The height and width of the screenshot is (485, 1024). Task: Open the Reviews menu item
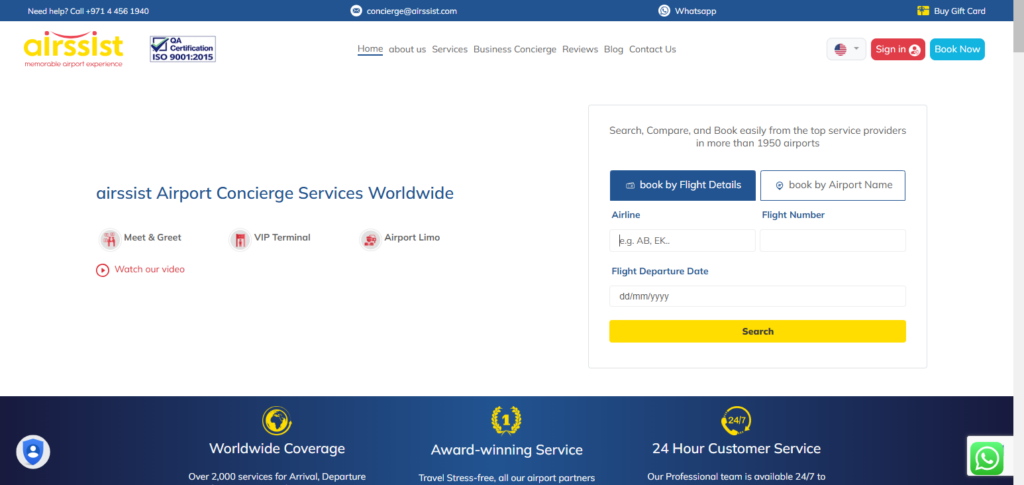(x=580, y=50)
